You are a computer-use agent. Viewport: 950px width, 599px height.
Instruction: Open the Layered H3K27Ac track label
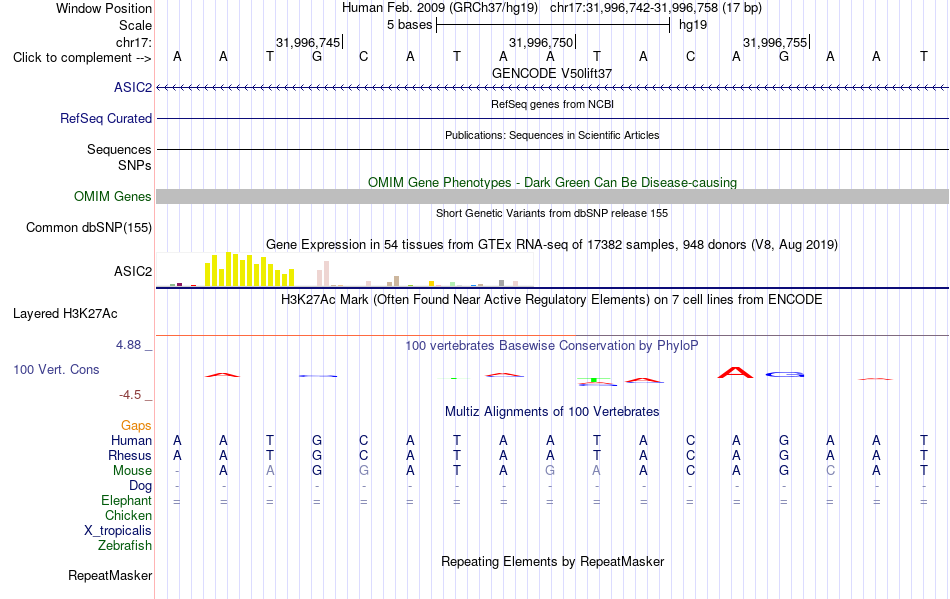[x=65, y=314]
